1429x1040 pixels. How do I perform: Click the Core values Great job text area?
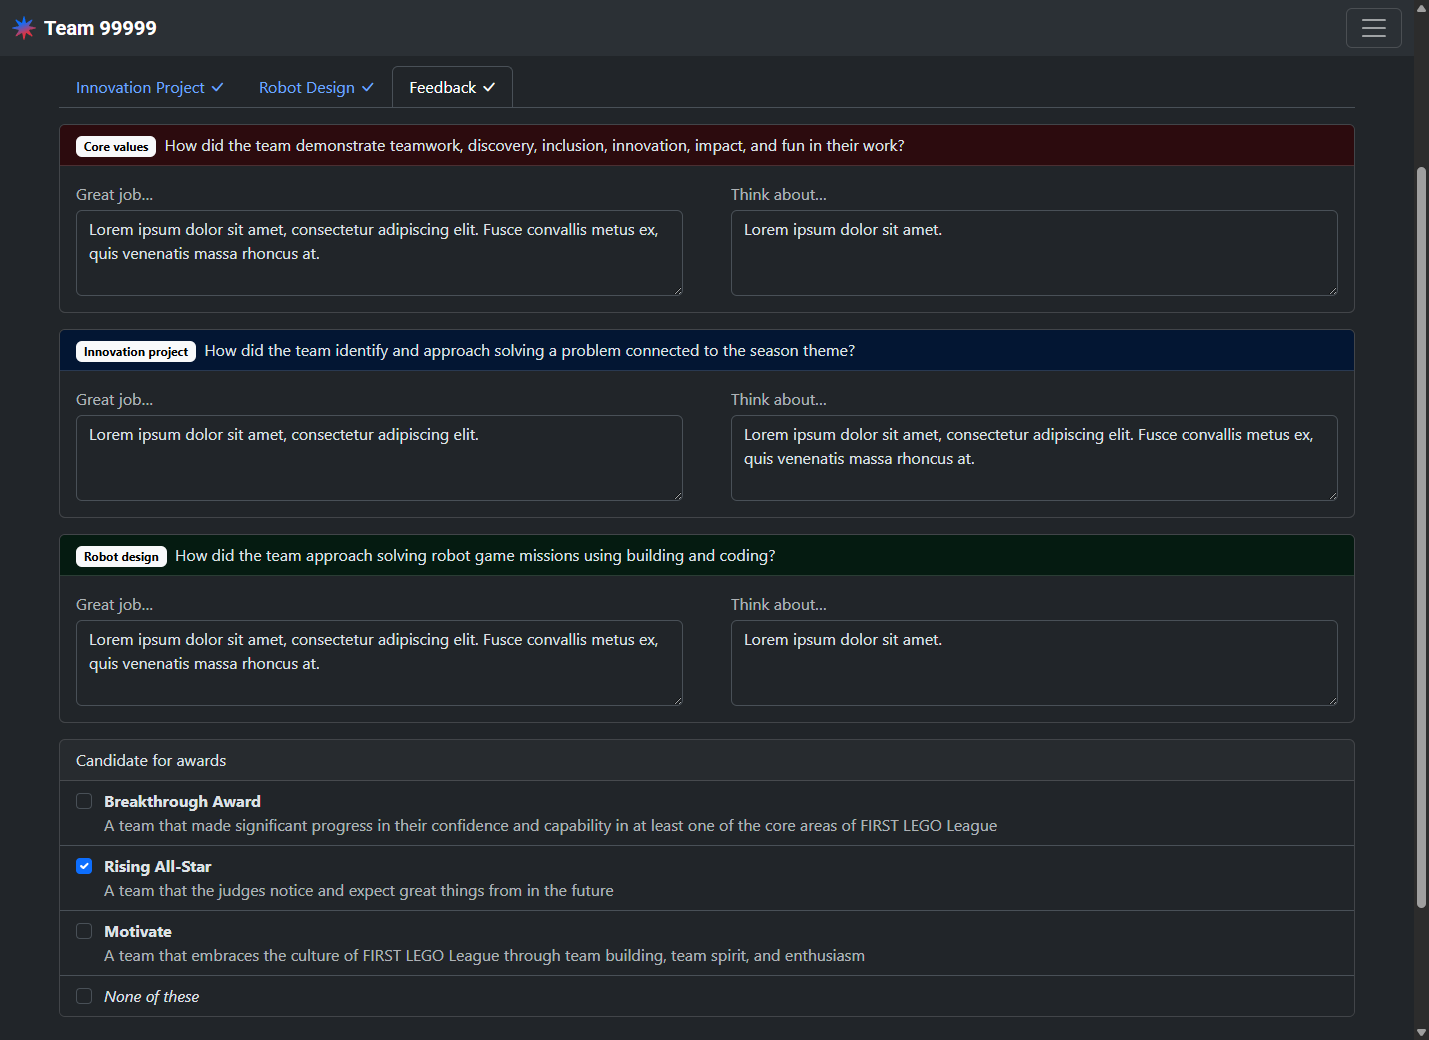coord(379,253)
